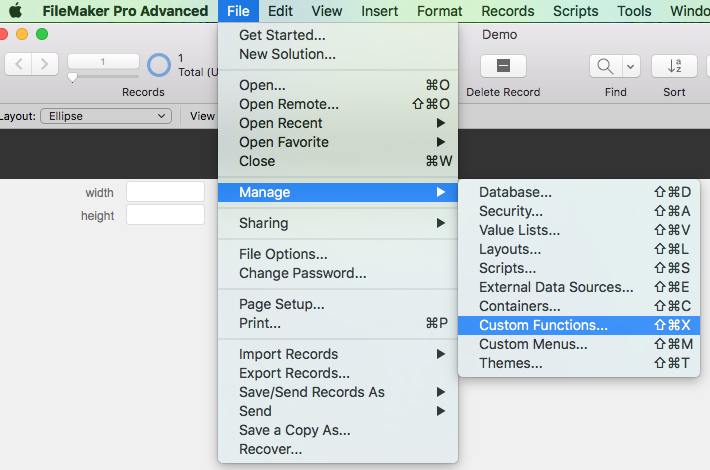Click the found set pie chart icon
Viewport: 710px width, 470px height.
(x=159, y=65)
